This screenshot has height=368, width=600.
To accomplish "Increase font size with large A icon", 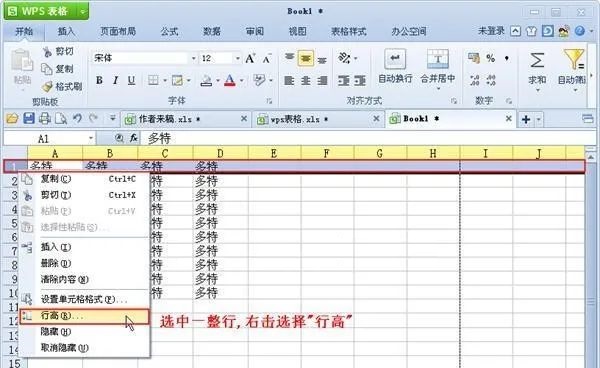I will 250,59.
